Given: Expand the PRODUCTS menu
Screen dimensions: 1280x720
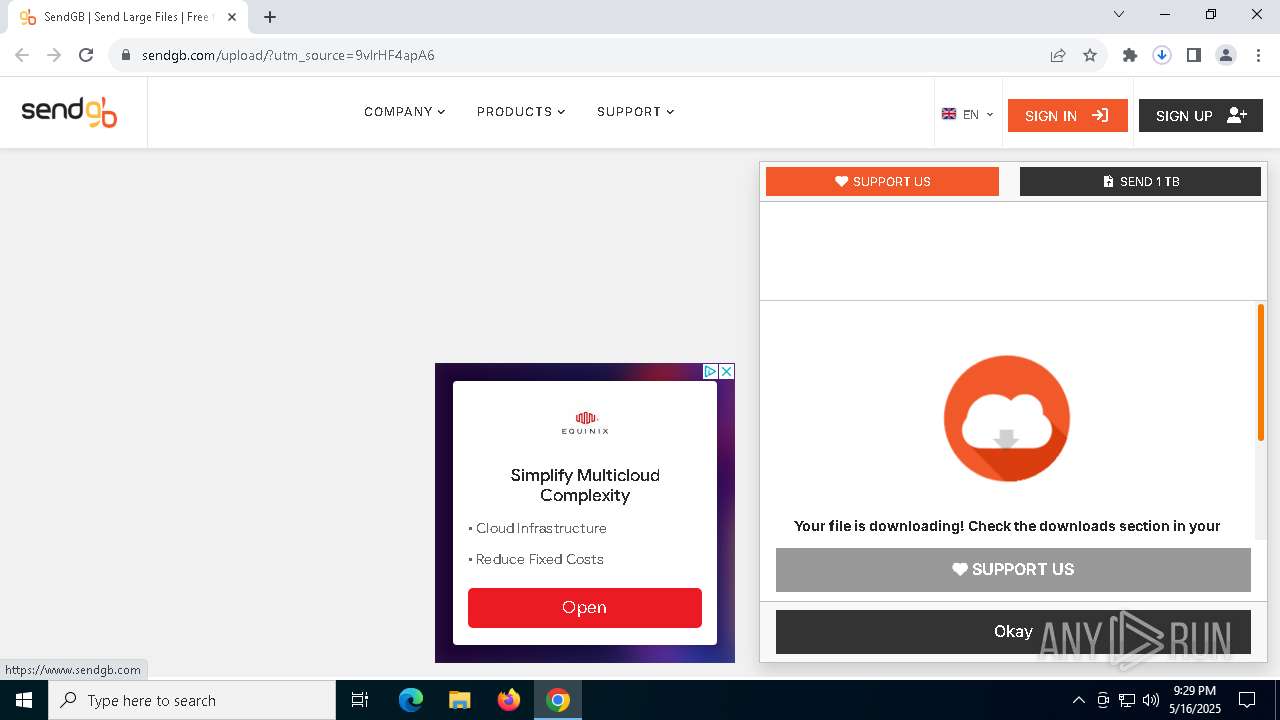Looking at the screenshot, I should [x=521, y=112].
